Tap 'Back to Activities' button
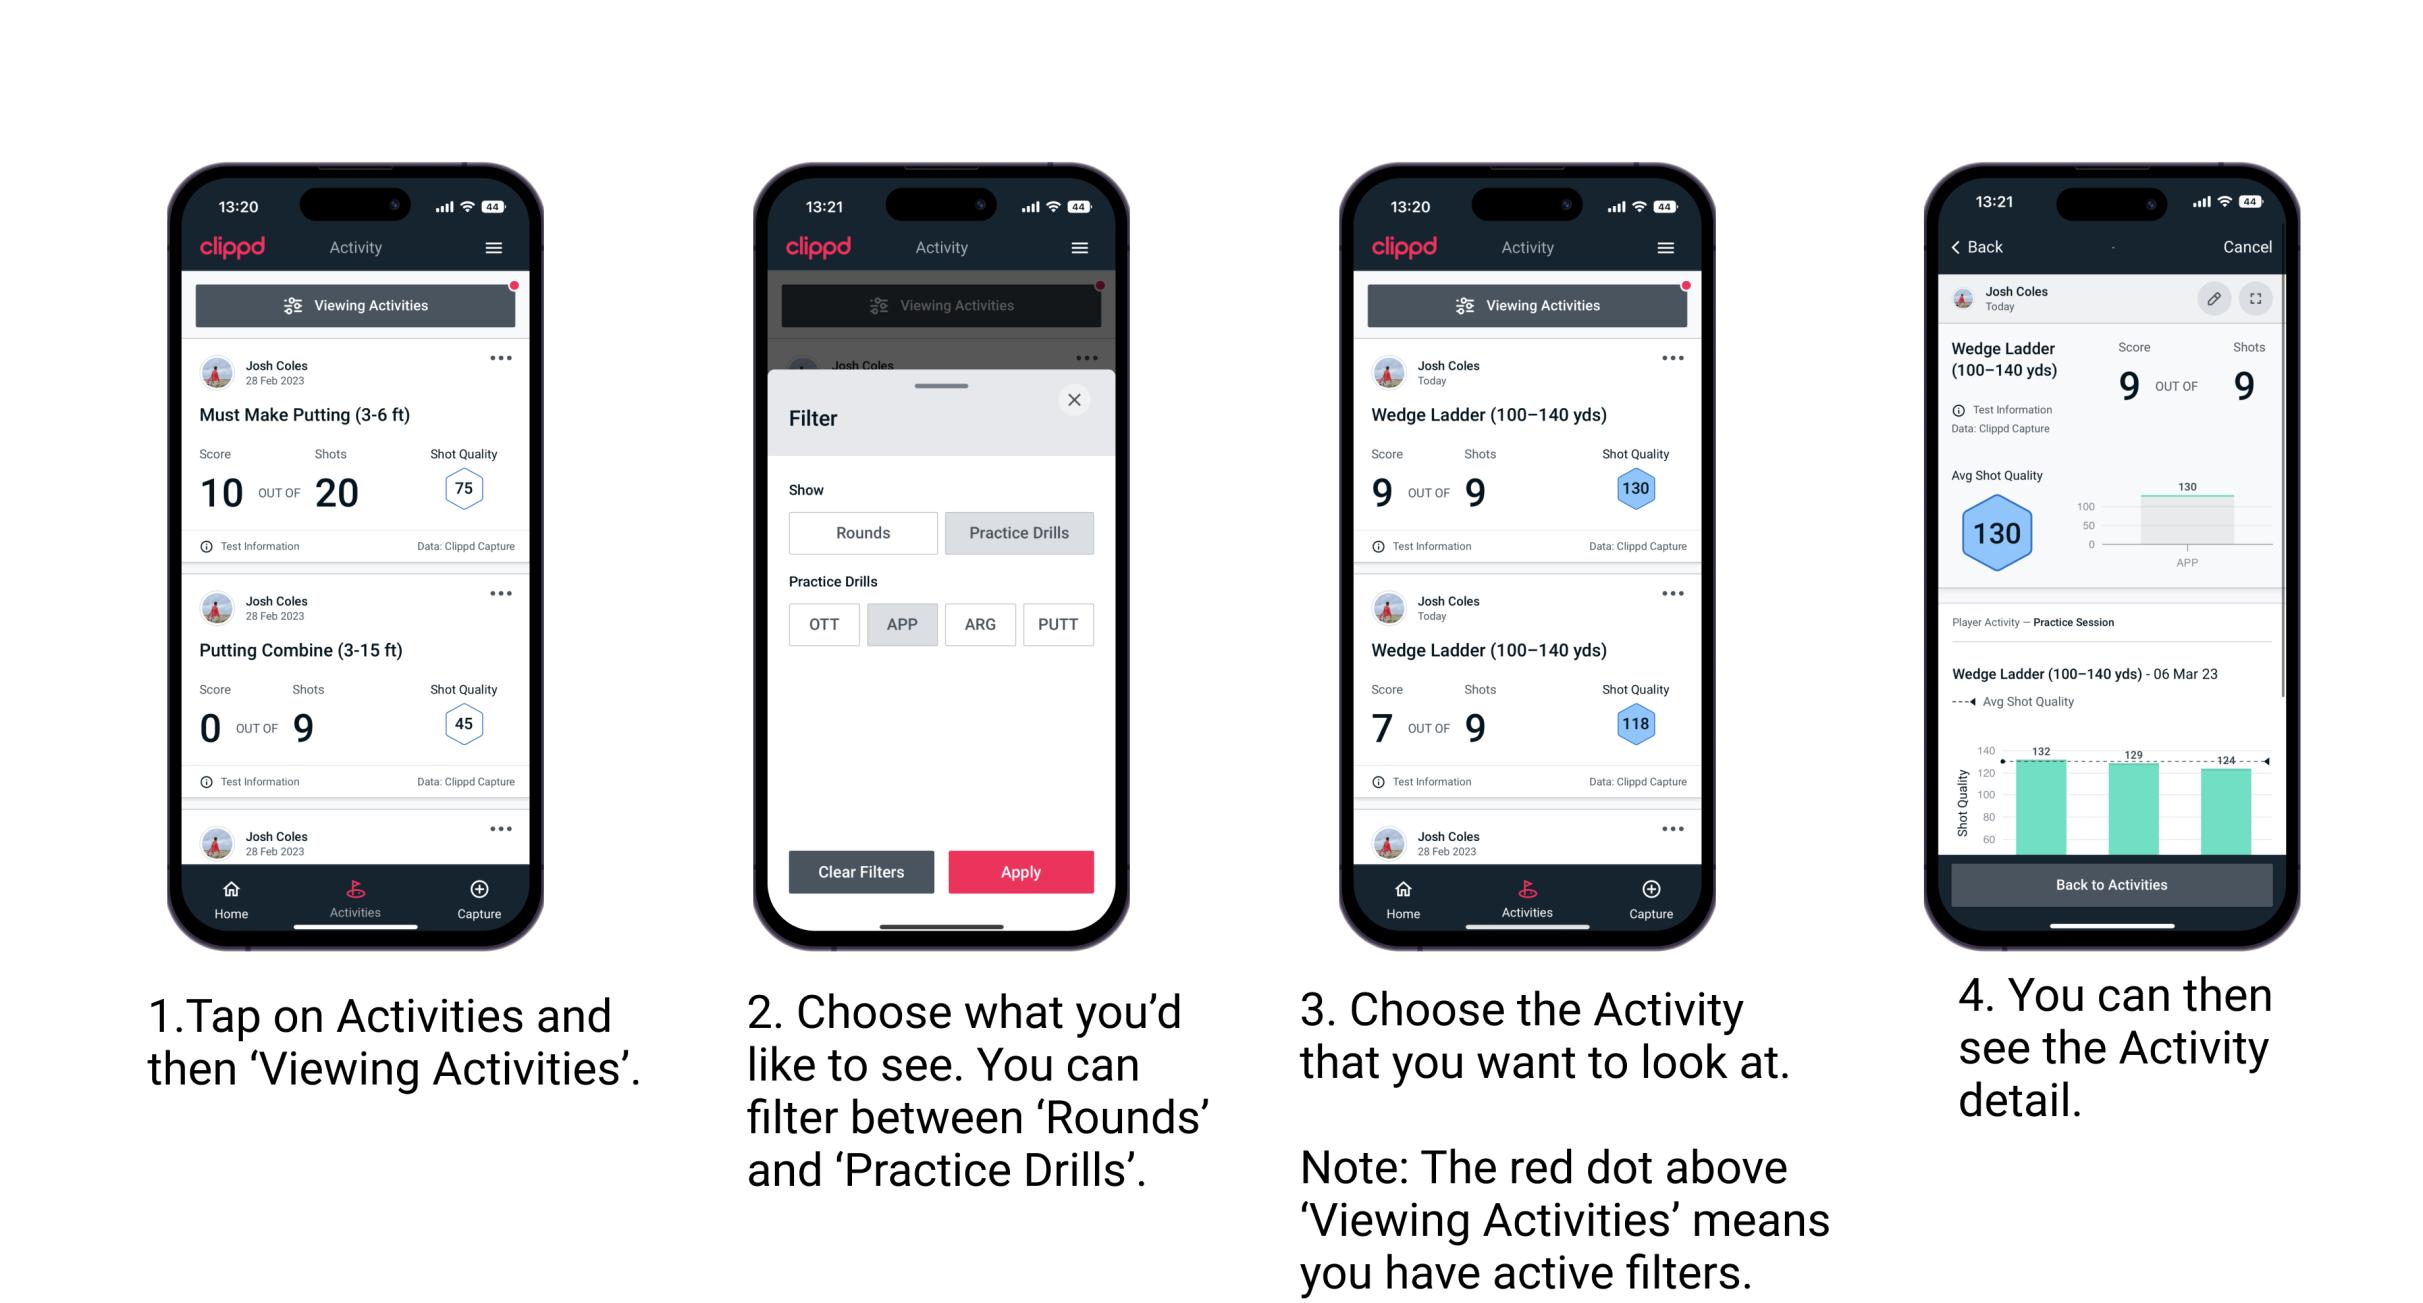Screen dimensions: 2423x1303 2110,886
